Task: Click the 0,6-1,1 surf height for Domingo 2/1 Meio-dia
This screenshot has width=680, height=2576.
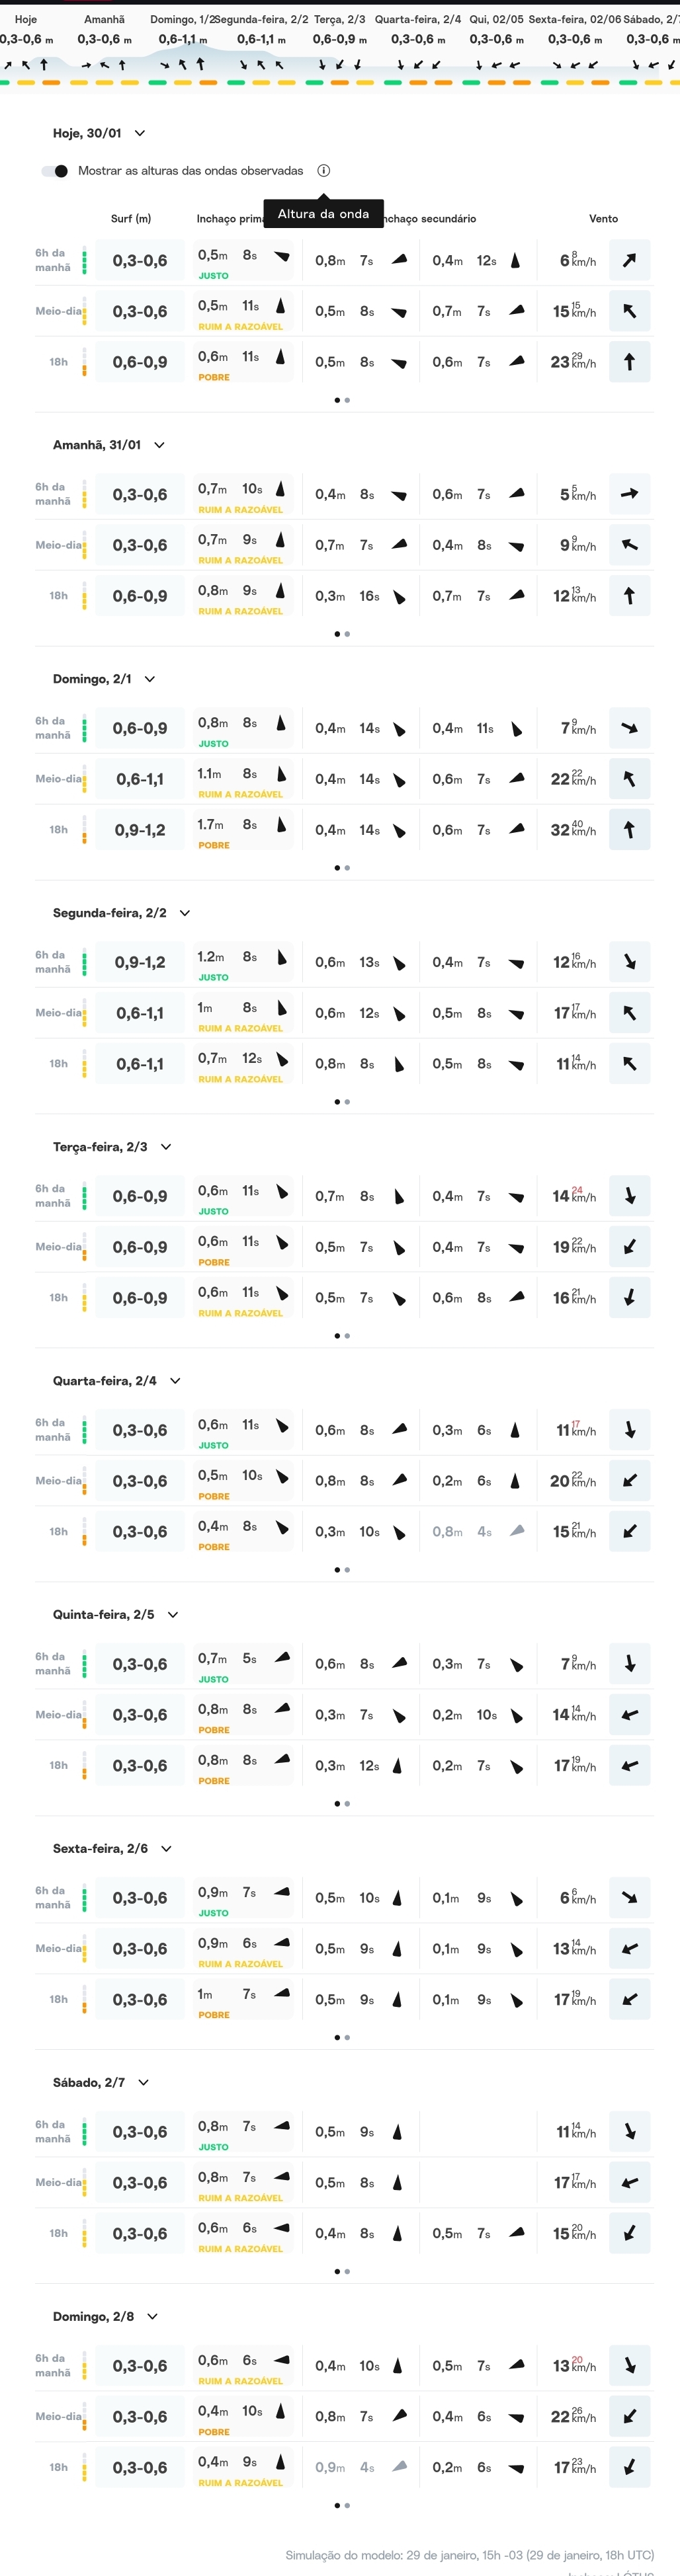Action: pos(140,779)
